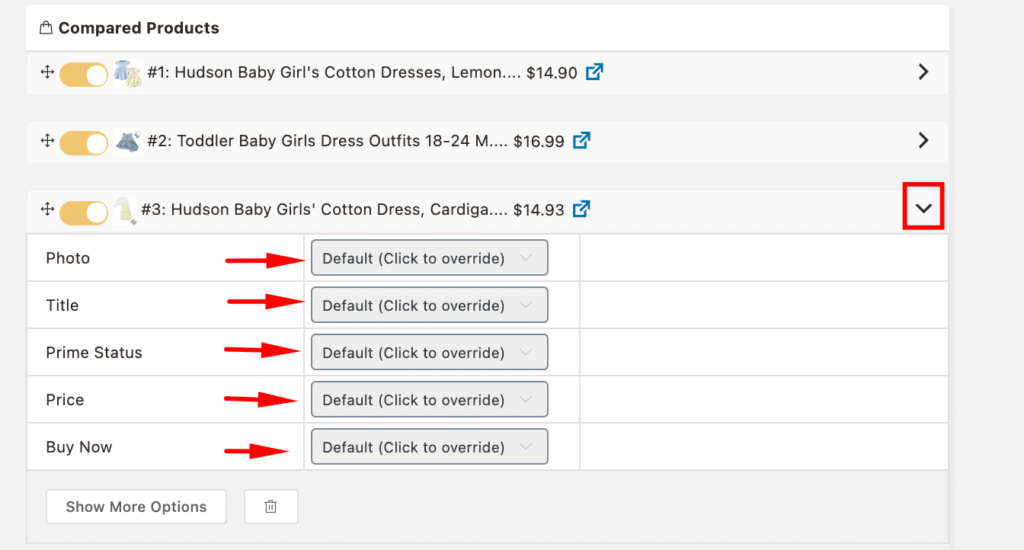Click the Buy Now row label
Viewport: 1024px width, 550px height.
(x=79, y=447)
